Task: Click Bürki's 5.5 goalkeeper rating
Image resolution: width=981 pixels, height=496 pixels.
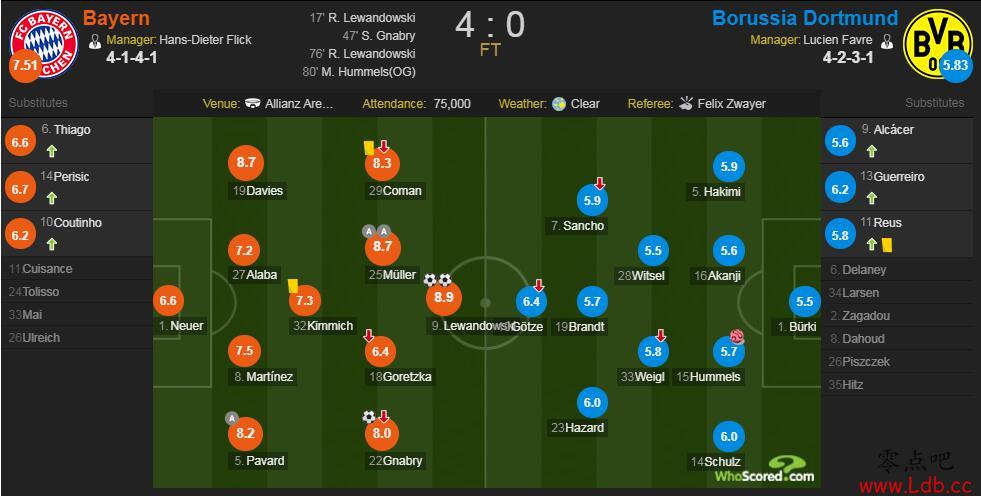Action: click(x=805, y=301)
